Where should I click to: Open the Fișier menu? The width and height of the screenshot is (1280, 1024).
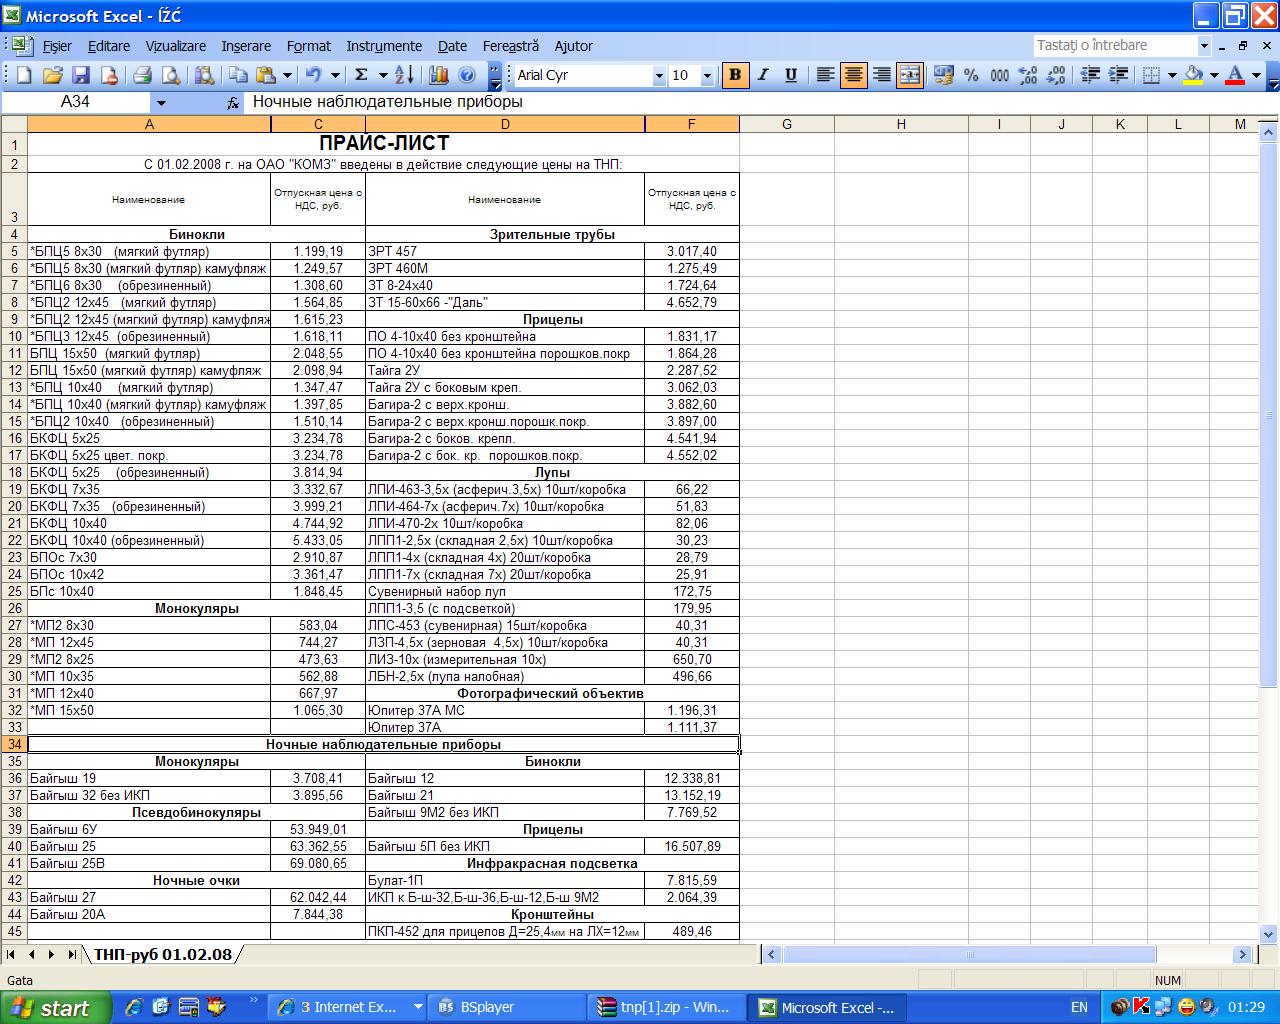(57, 46)
